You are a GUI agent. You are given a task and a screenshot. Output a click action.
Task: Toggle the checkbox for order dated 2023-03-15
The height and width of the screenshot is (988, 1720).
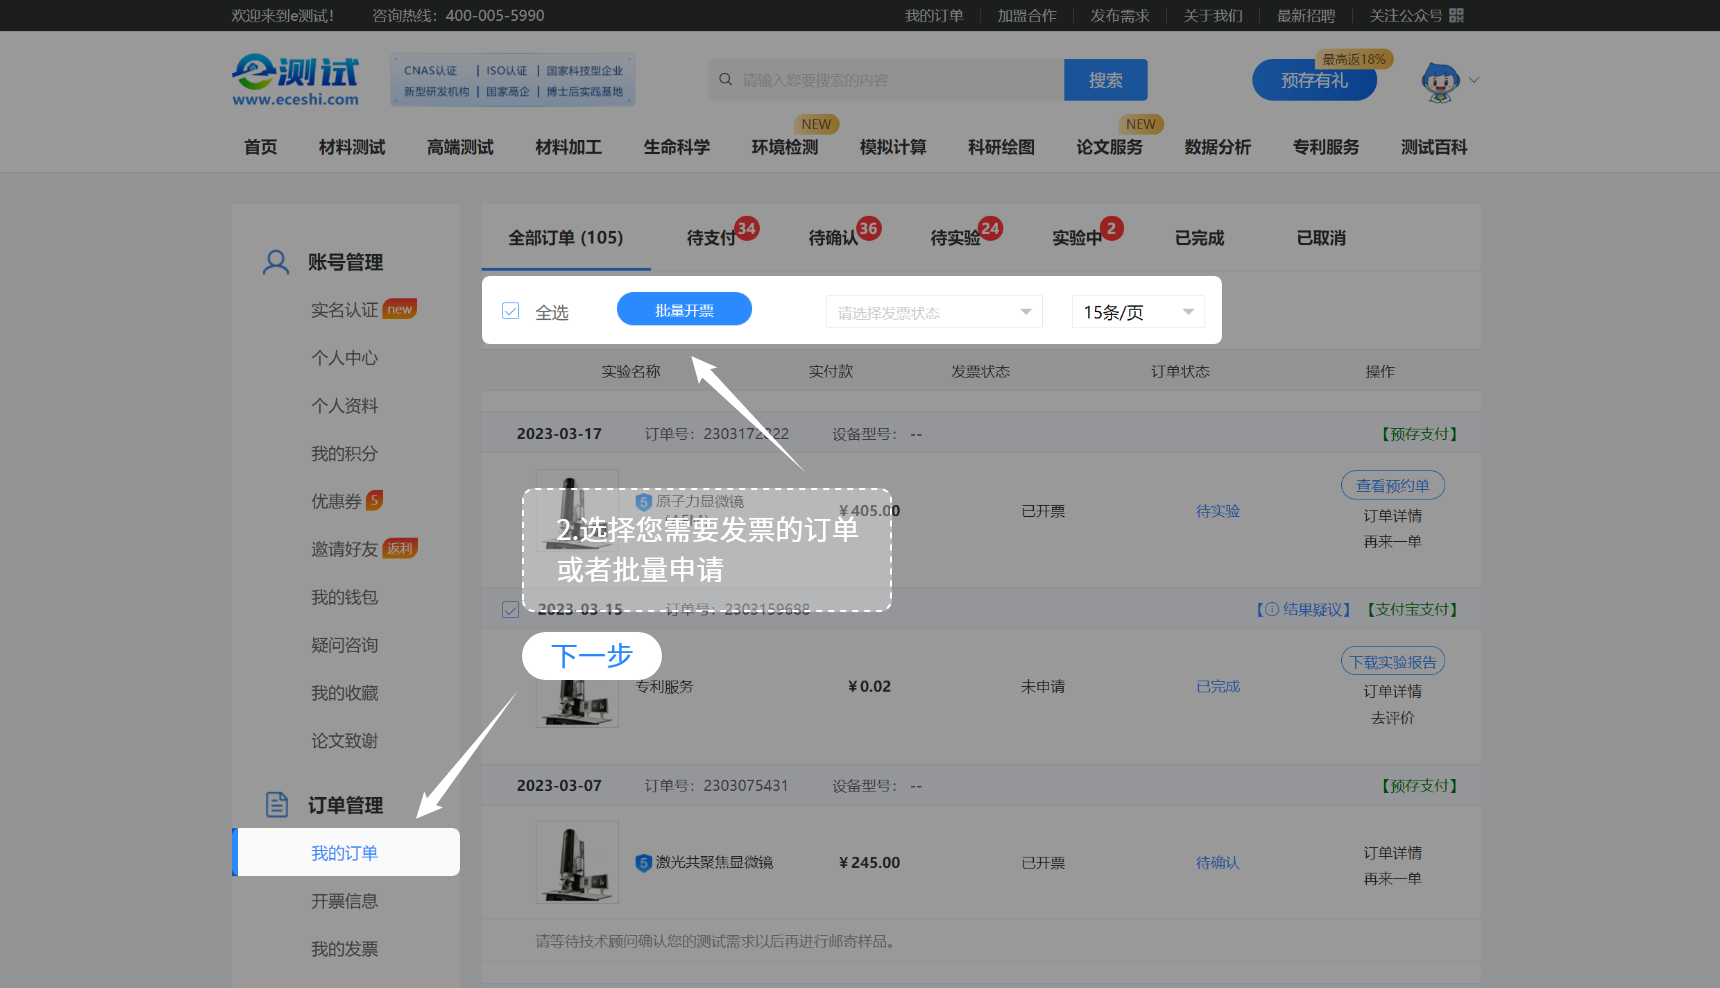pyautogui.click(x=511, y=609)
